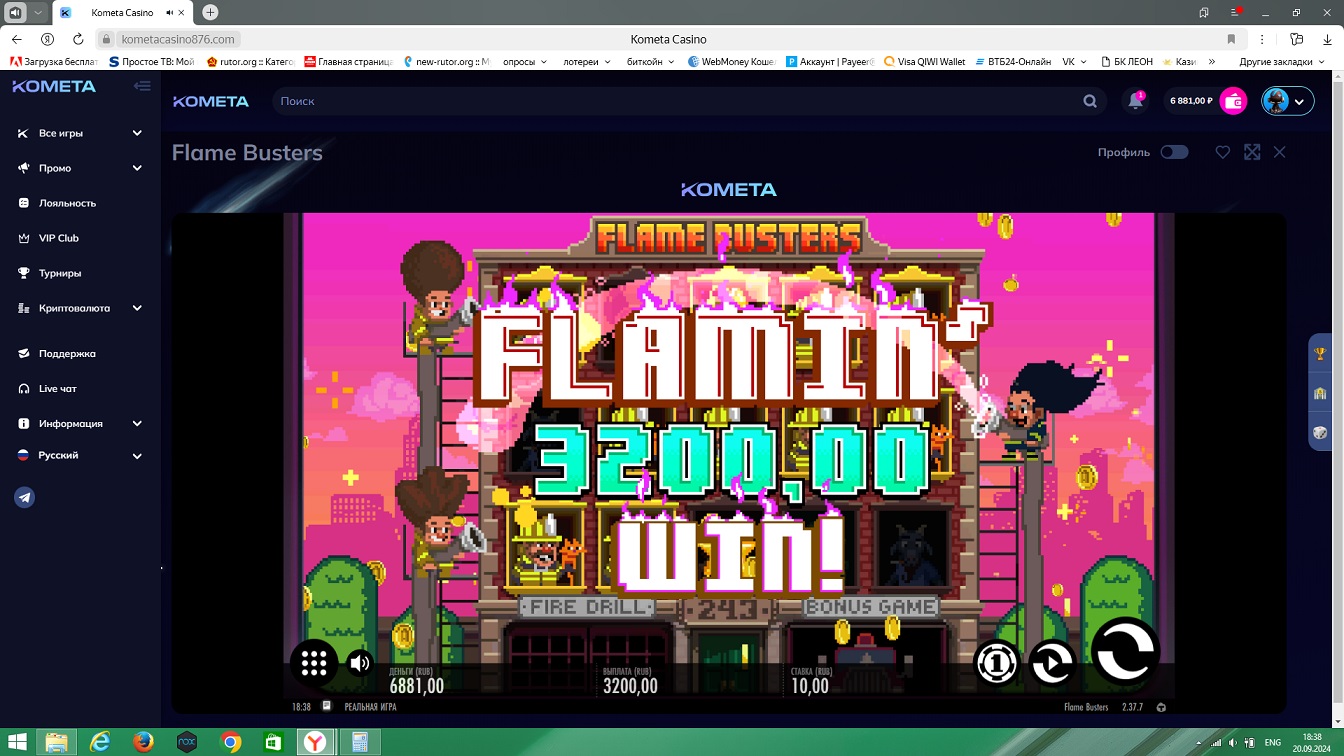
Task: Click the kometacasino876.com address bar
Action: tap(178, 39)
